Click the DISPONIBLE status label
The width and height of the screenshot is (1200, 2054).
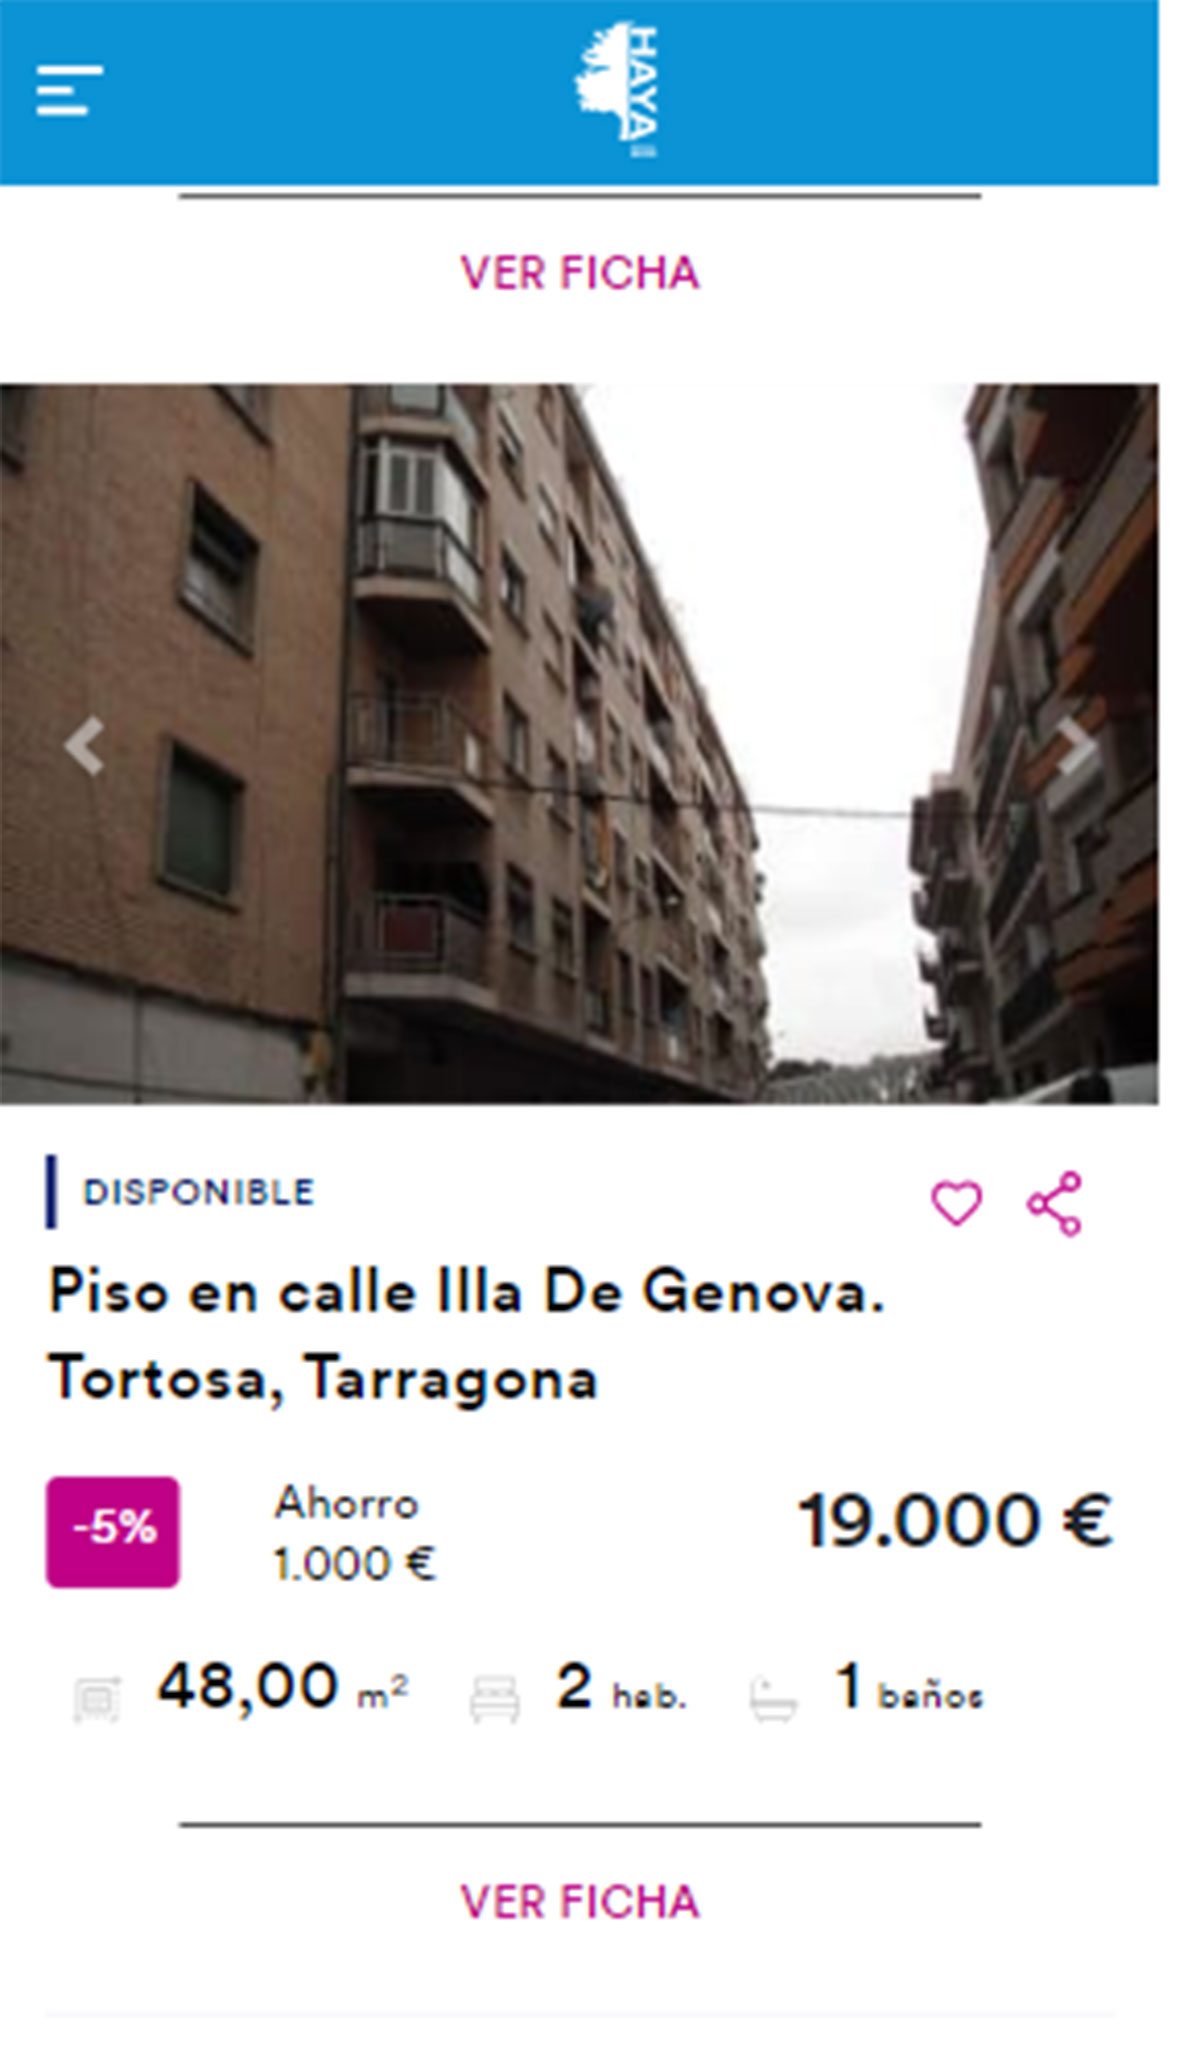(199, 1192)
